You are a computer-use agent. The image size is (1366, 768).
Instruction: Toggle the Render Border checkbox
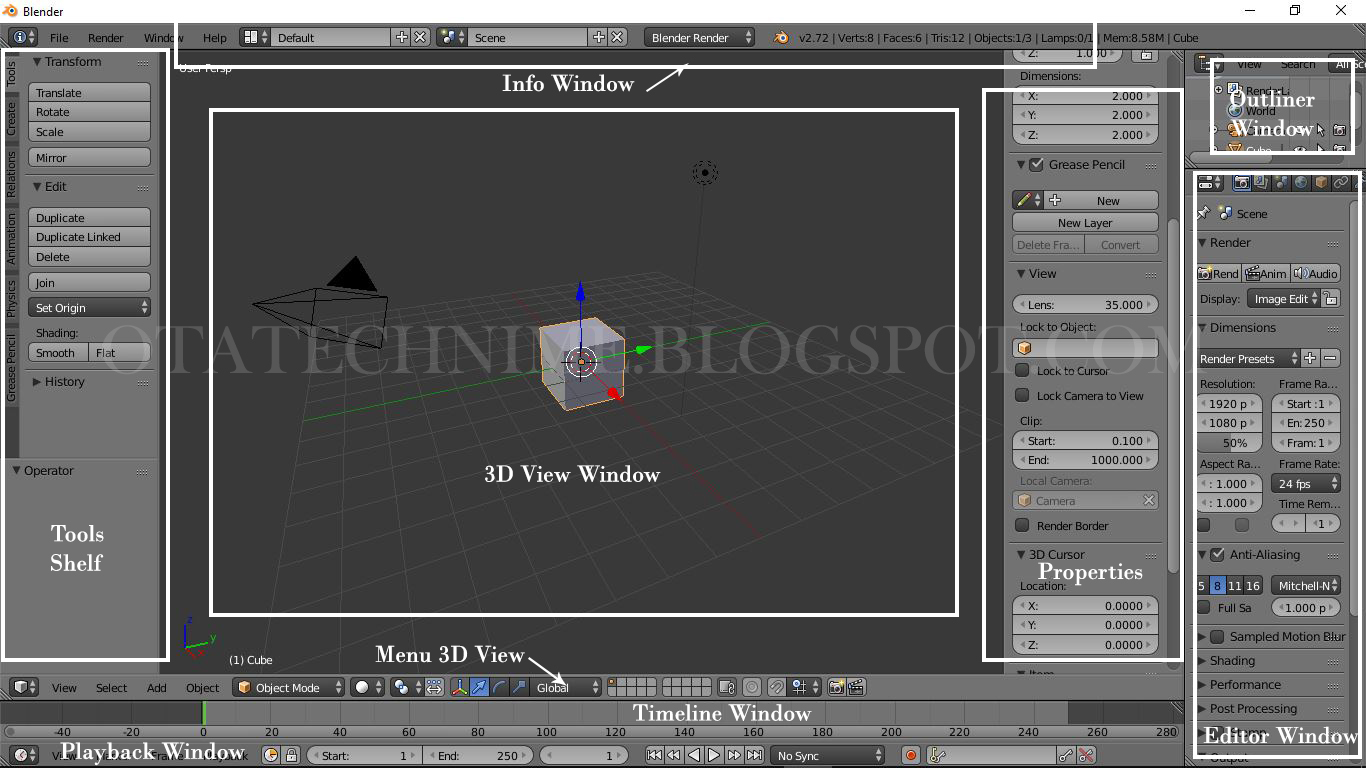tap(1023, 525)
